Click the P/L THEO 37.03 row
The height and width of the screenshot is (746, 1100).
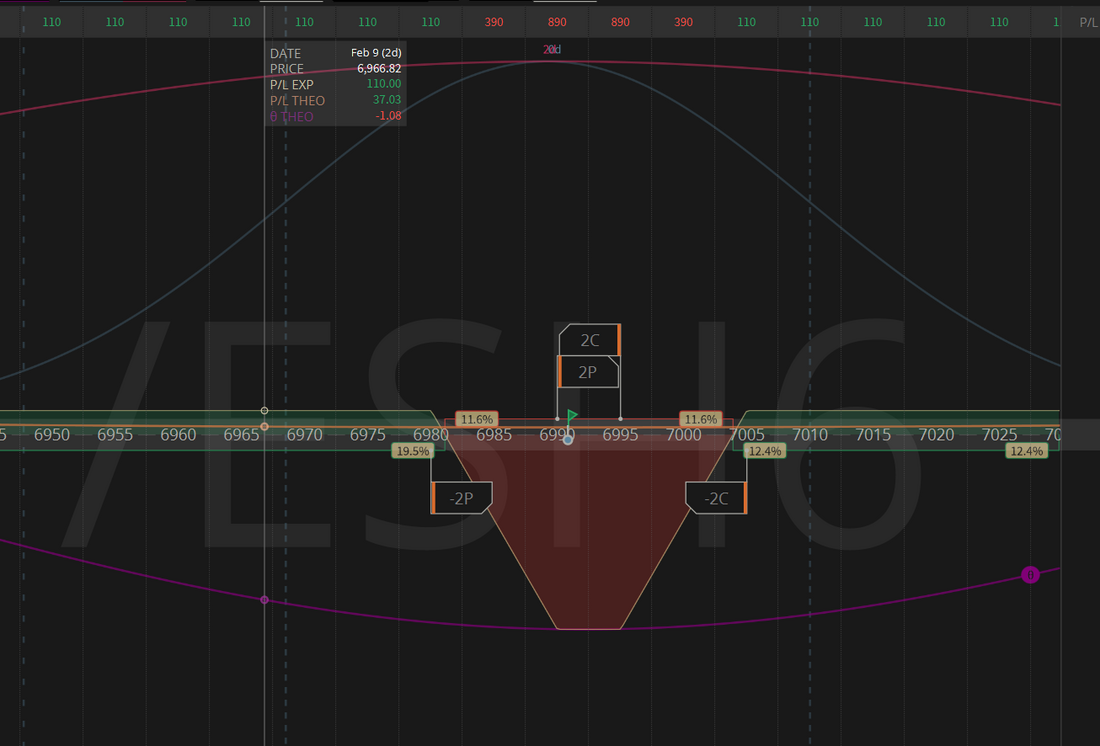335,101
